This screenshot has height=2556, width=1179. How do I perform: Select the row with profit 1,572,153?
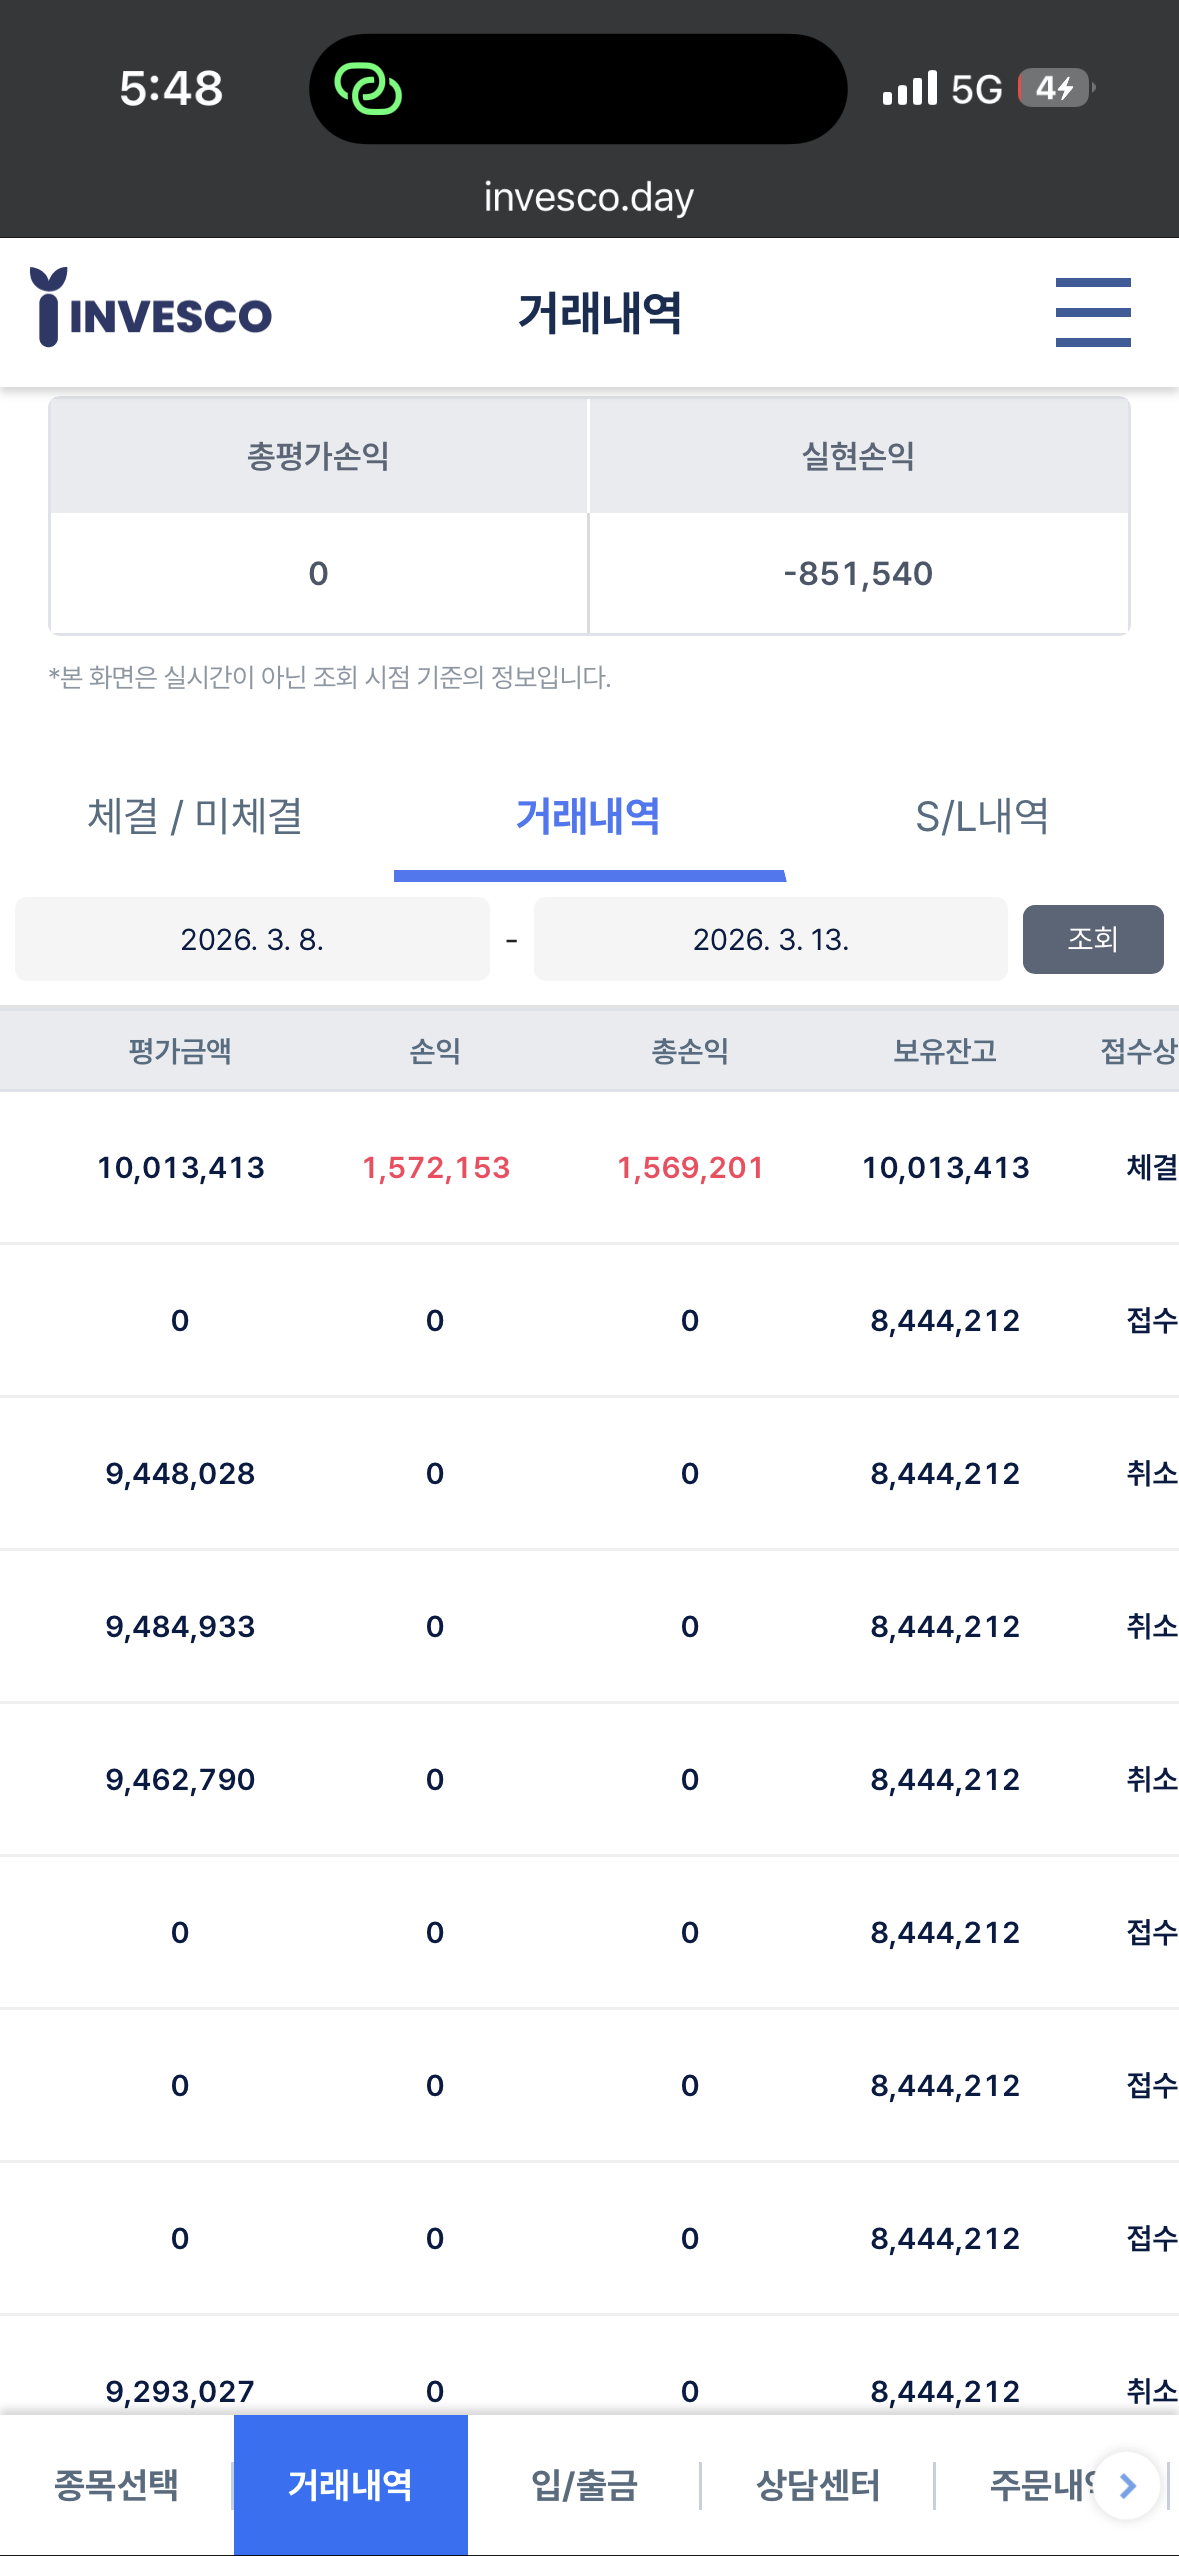coord(589,1168)
